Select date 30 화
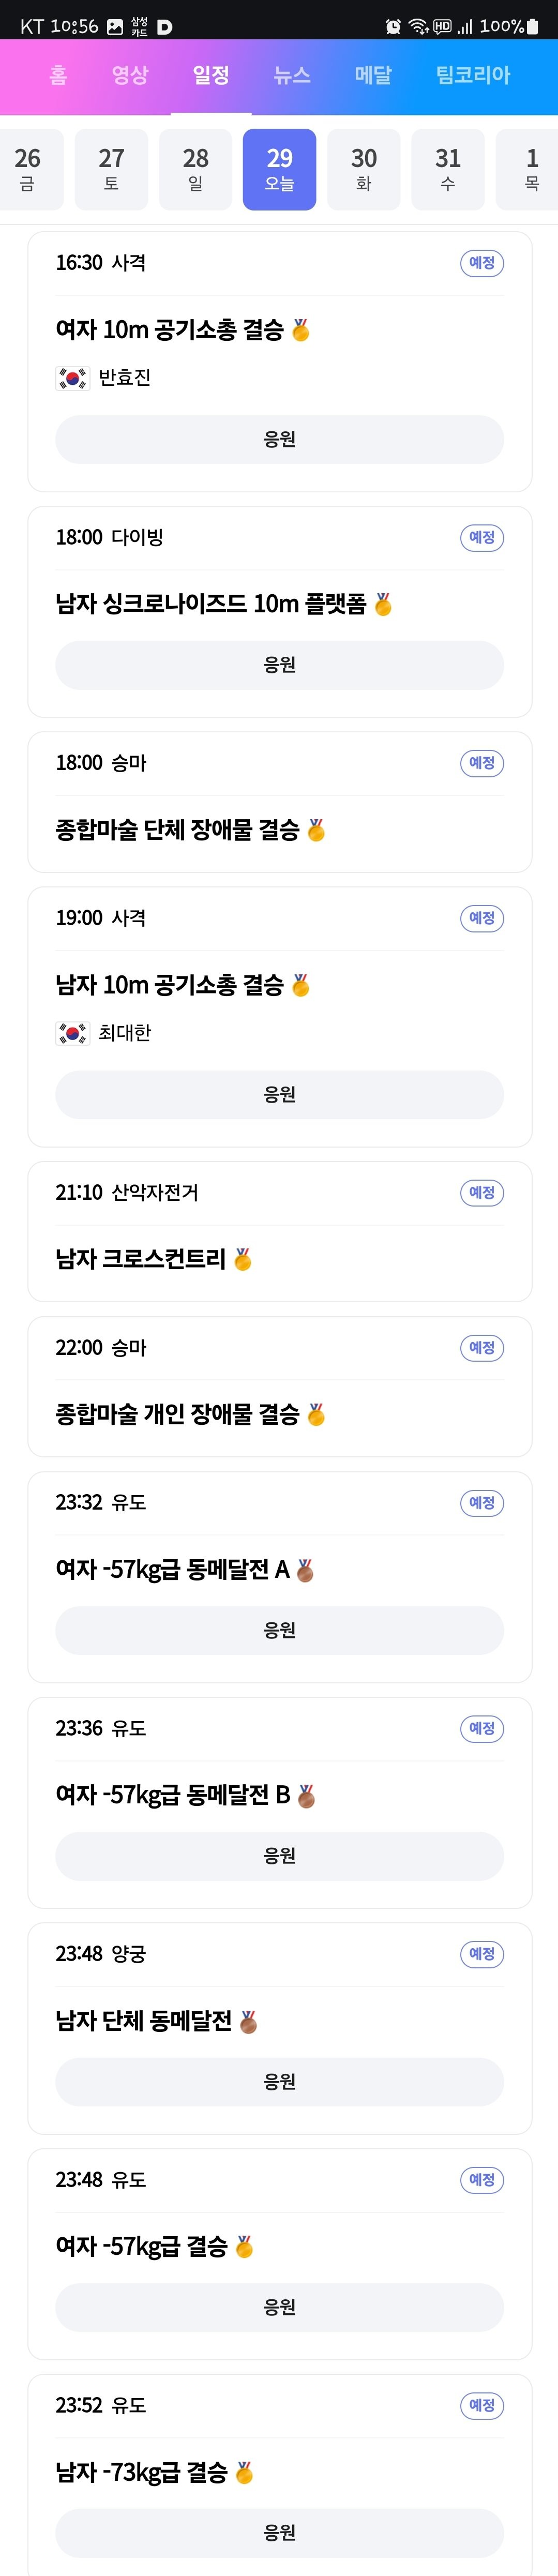Image resolution: width=558 pixels, height=2576 pixels. click(x=364, y=169)
